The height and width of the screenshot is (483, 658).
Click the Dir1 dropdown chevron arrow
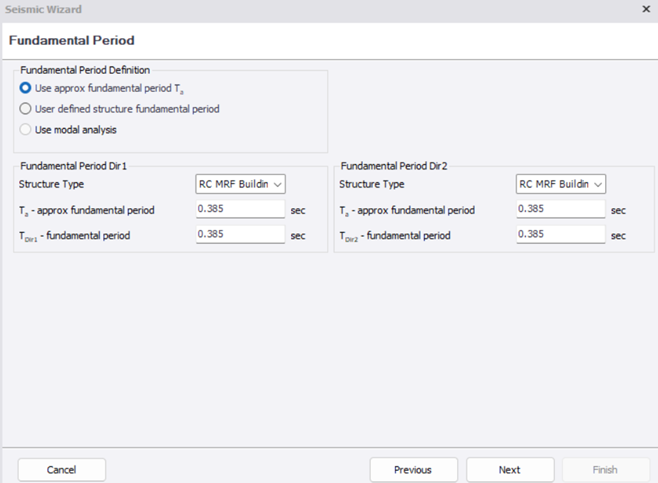click(277, 185)
